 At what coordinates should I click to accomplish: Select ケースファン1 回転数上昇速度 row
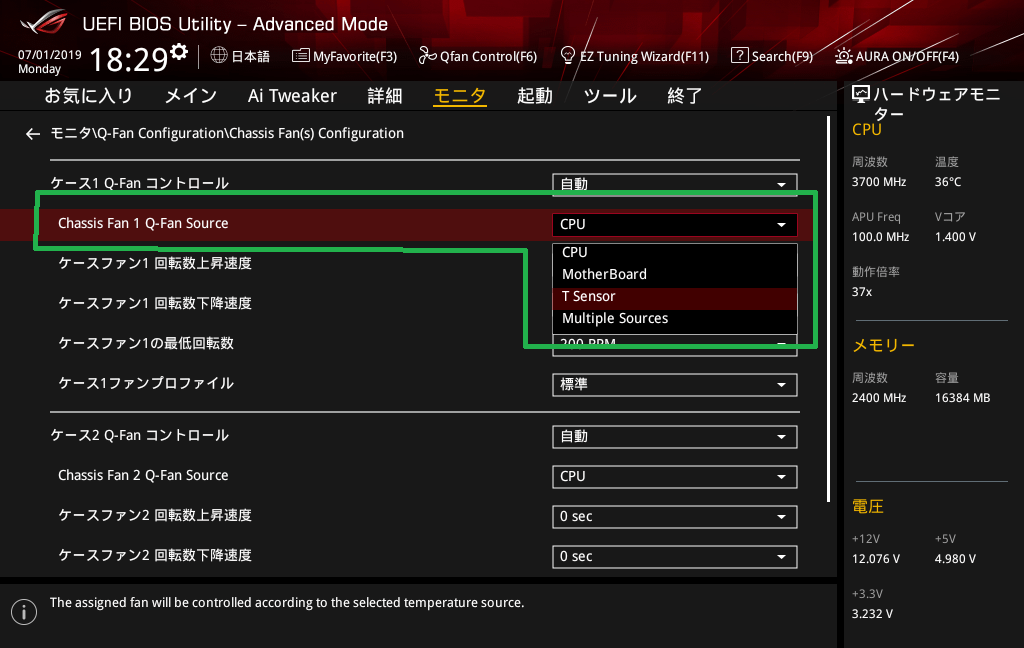155,263
